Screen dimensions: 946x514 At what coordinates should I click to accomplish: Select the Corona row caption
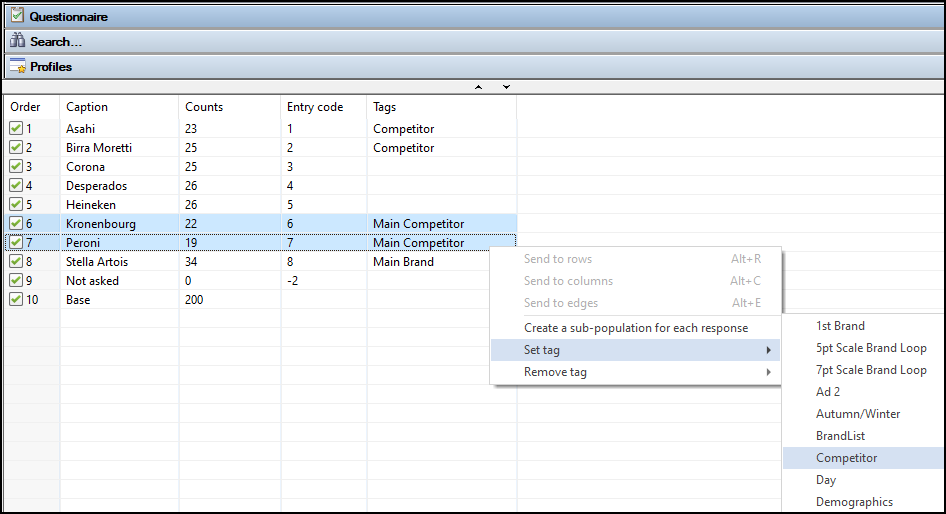pos(85,167)
